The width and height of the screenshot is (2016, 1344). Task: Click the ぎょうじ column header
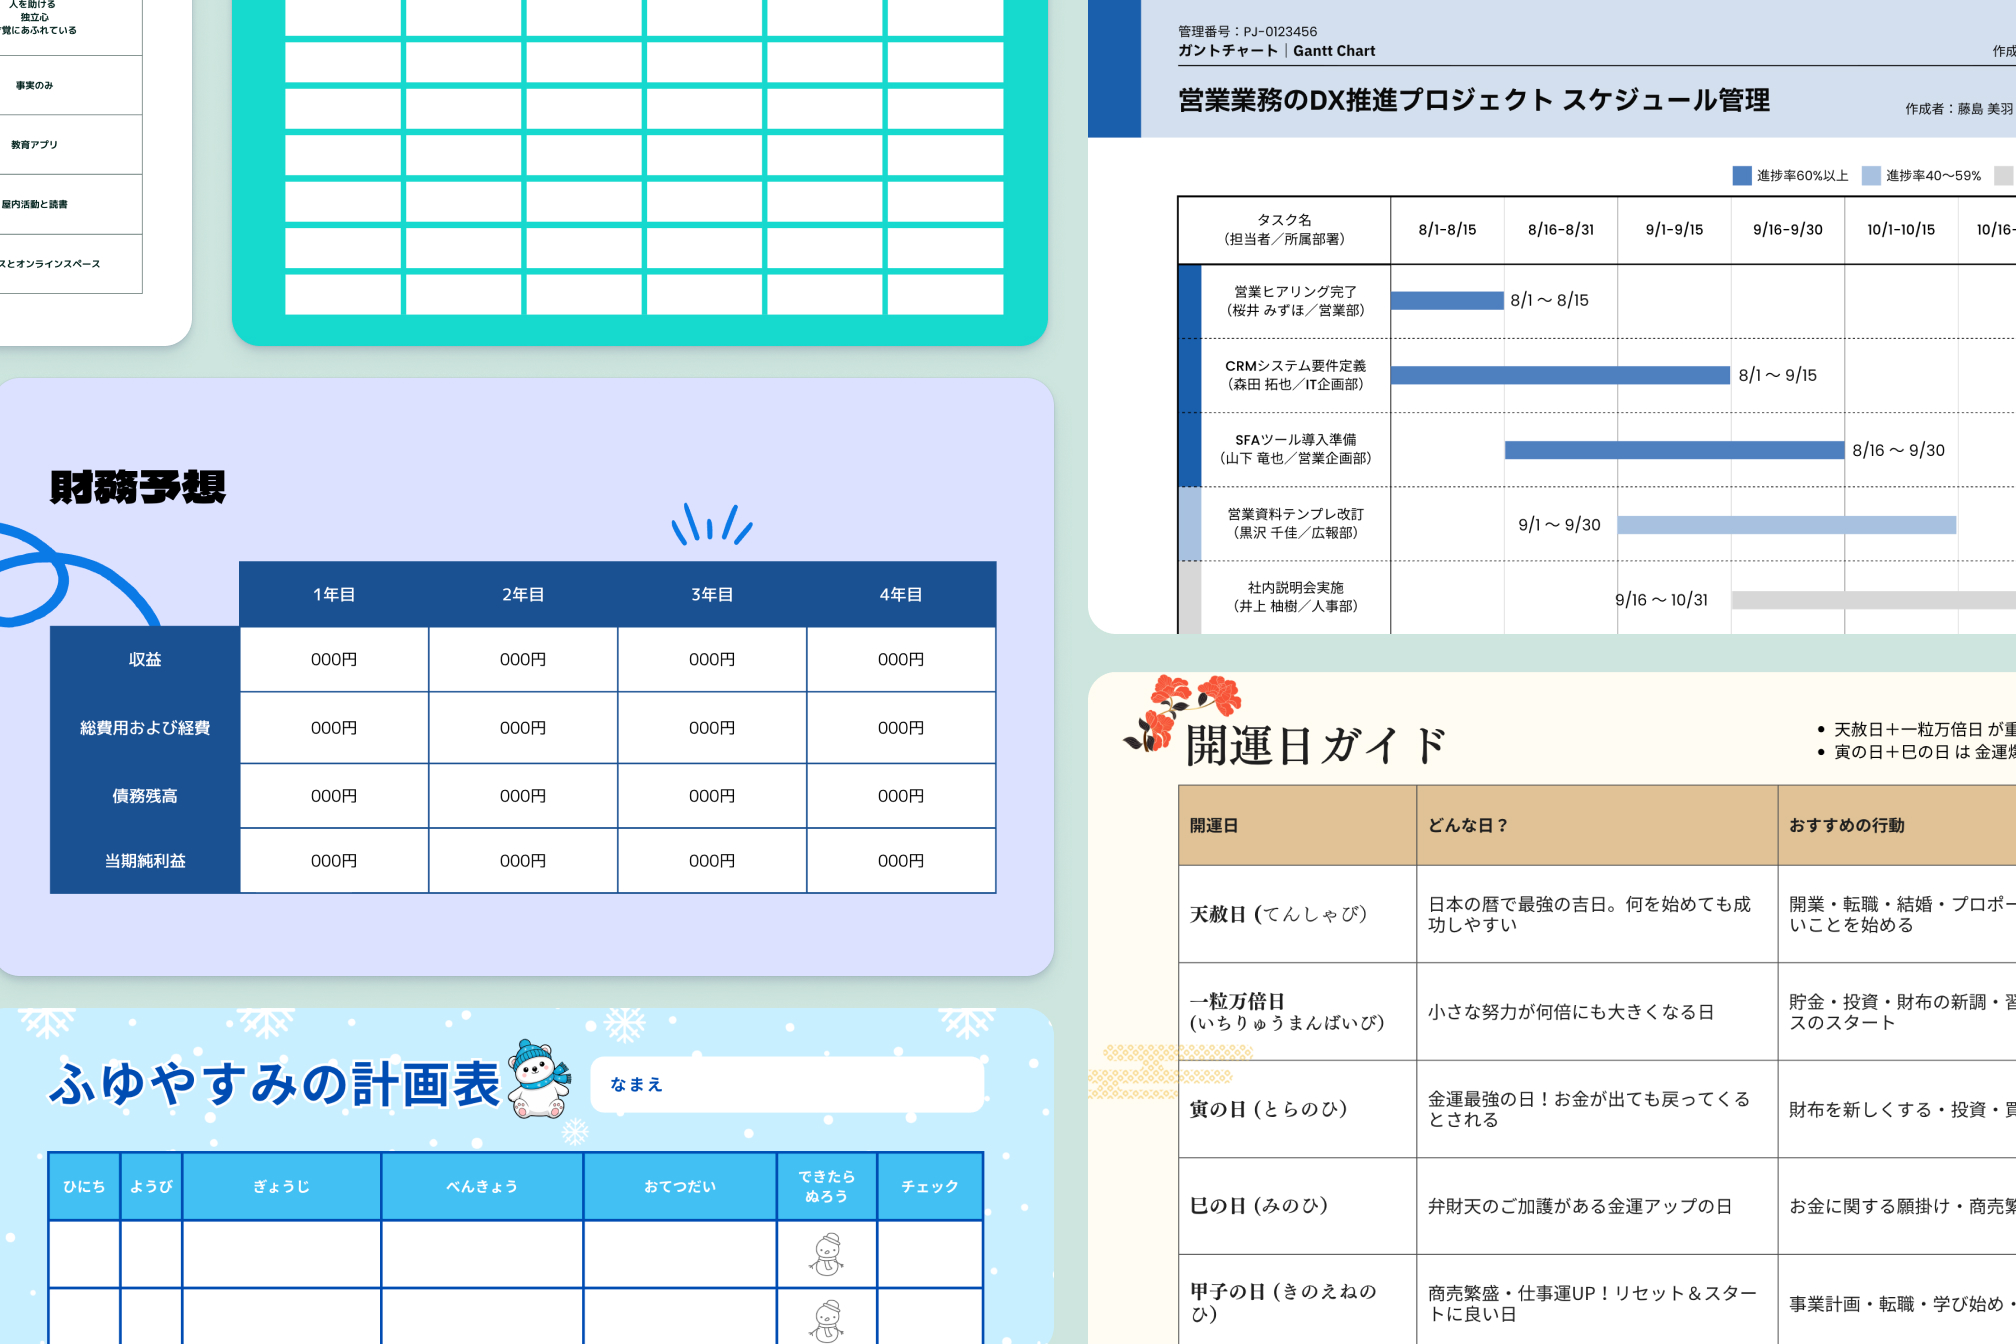pyautogui.click(x=281, y=1187)
